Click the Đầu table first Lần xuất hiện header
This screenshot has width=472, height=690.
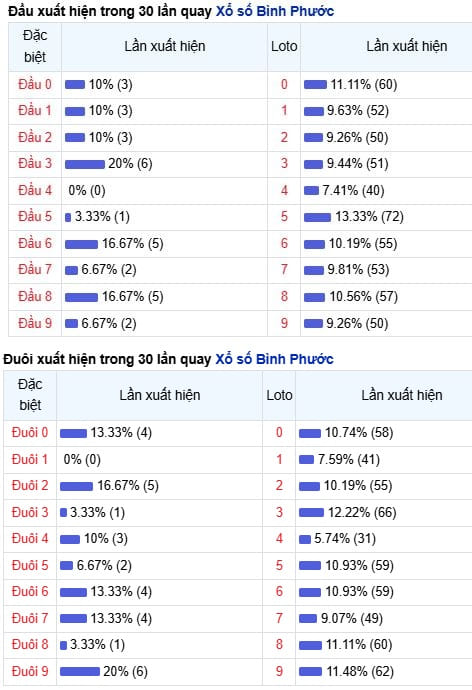pyautogui.click(x=165, y=46)
